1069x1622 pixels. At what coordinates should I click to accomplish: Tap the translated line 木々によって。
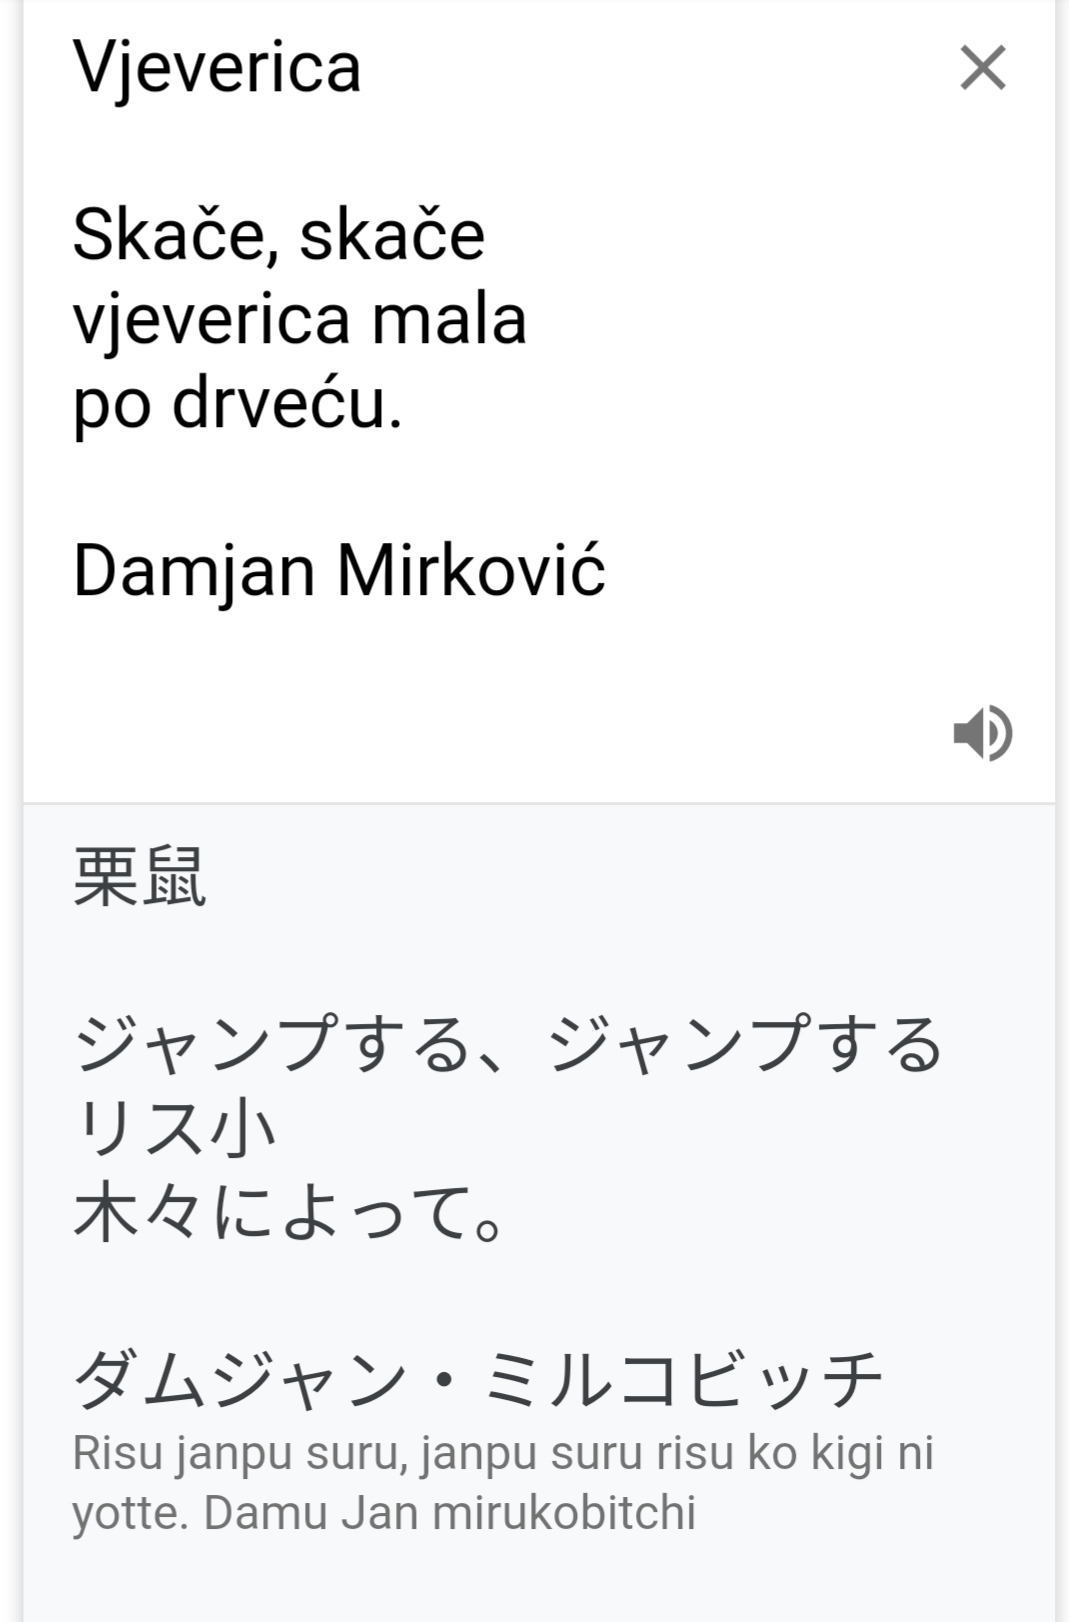click(289, 1212)
